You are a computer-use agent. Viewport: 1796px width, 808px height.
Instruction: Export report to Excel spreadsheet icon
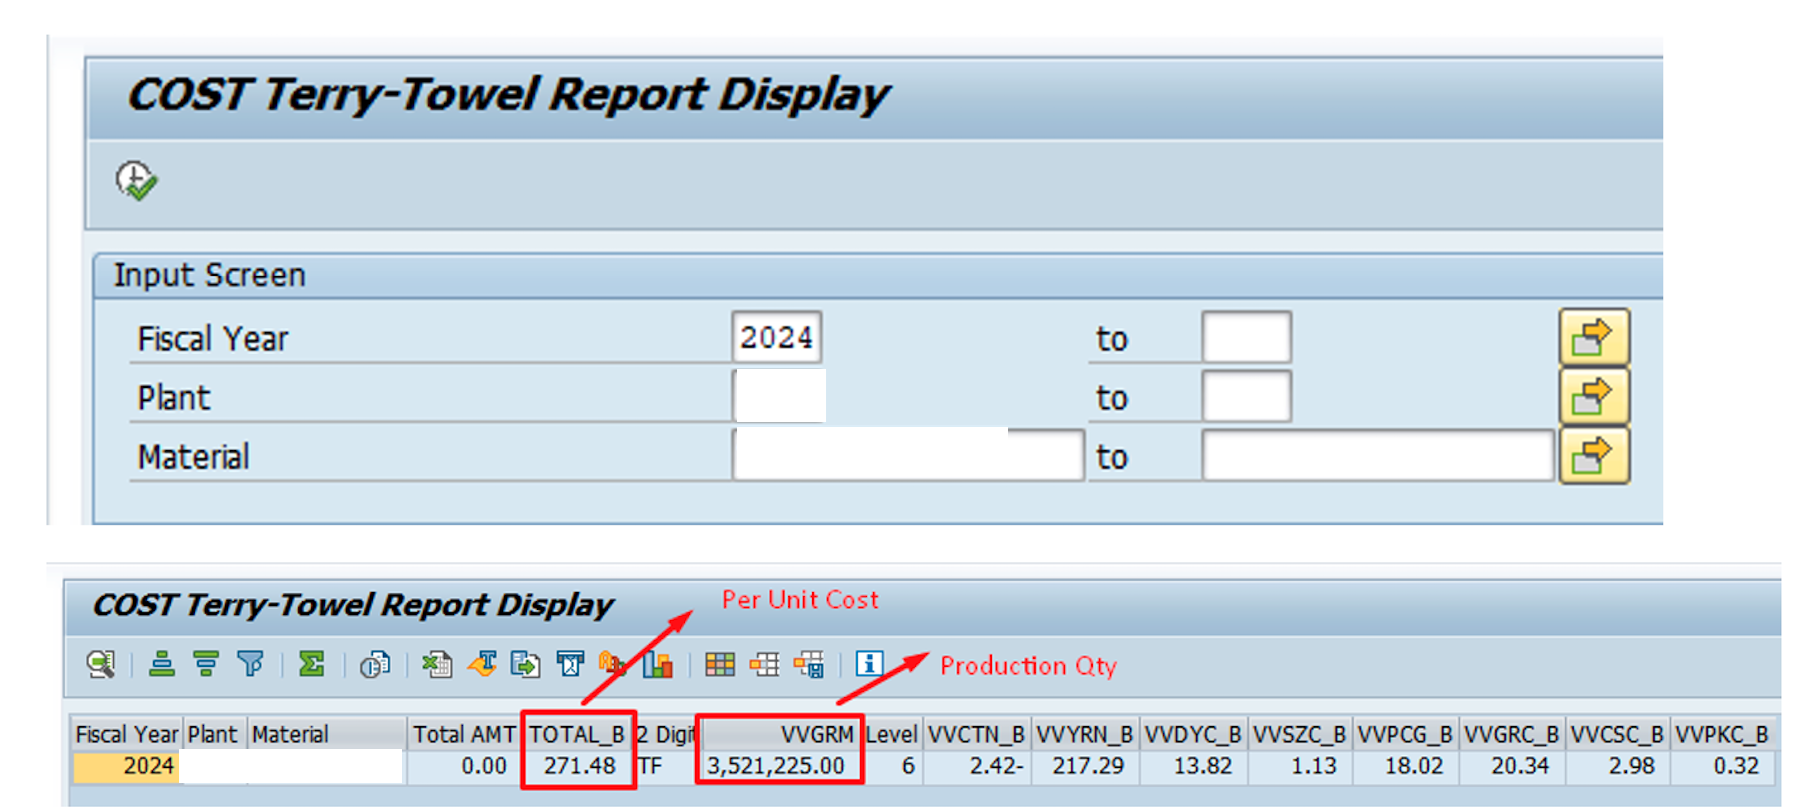click(437, 664)
